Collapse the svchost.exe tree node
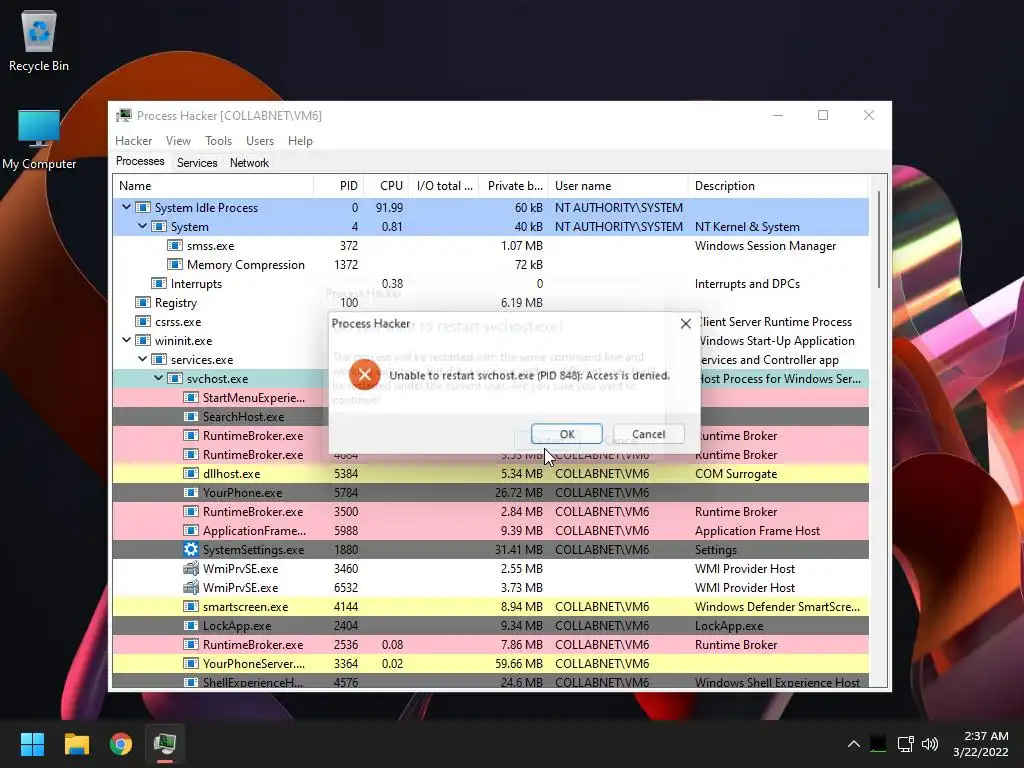This screenshot has height=768, width=1024. pyautogui.click(x=158, y=377)
